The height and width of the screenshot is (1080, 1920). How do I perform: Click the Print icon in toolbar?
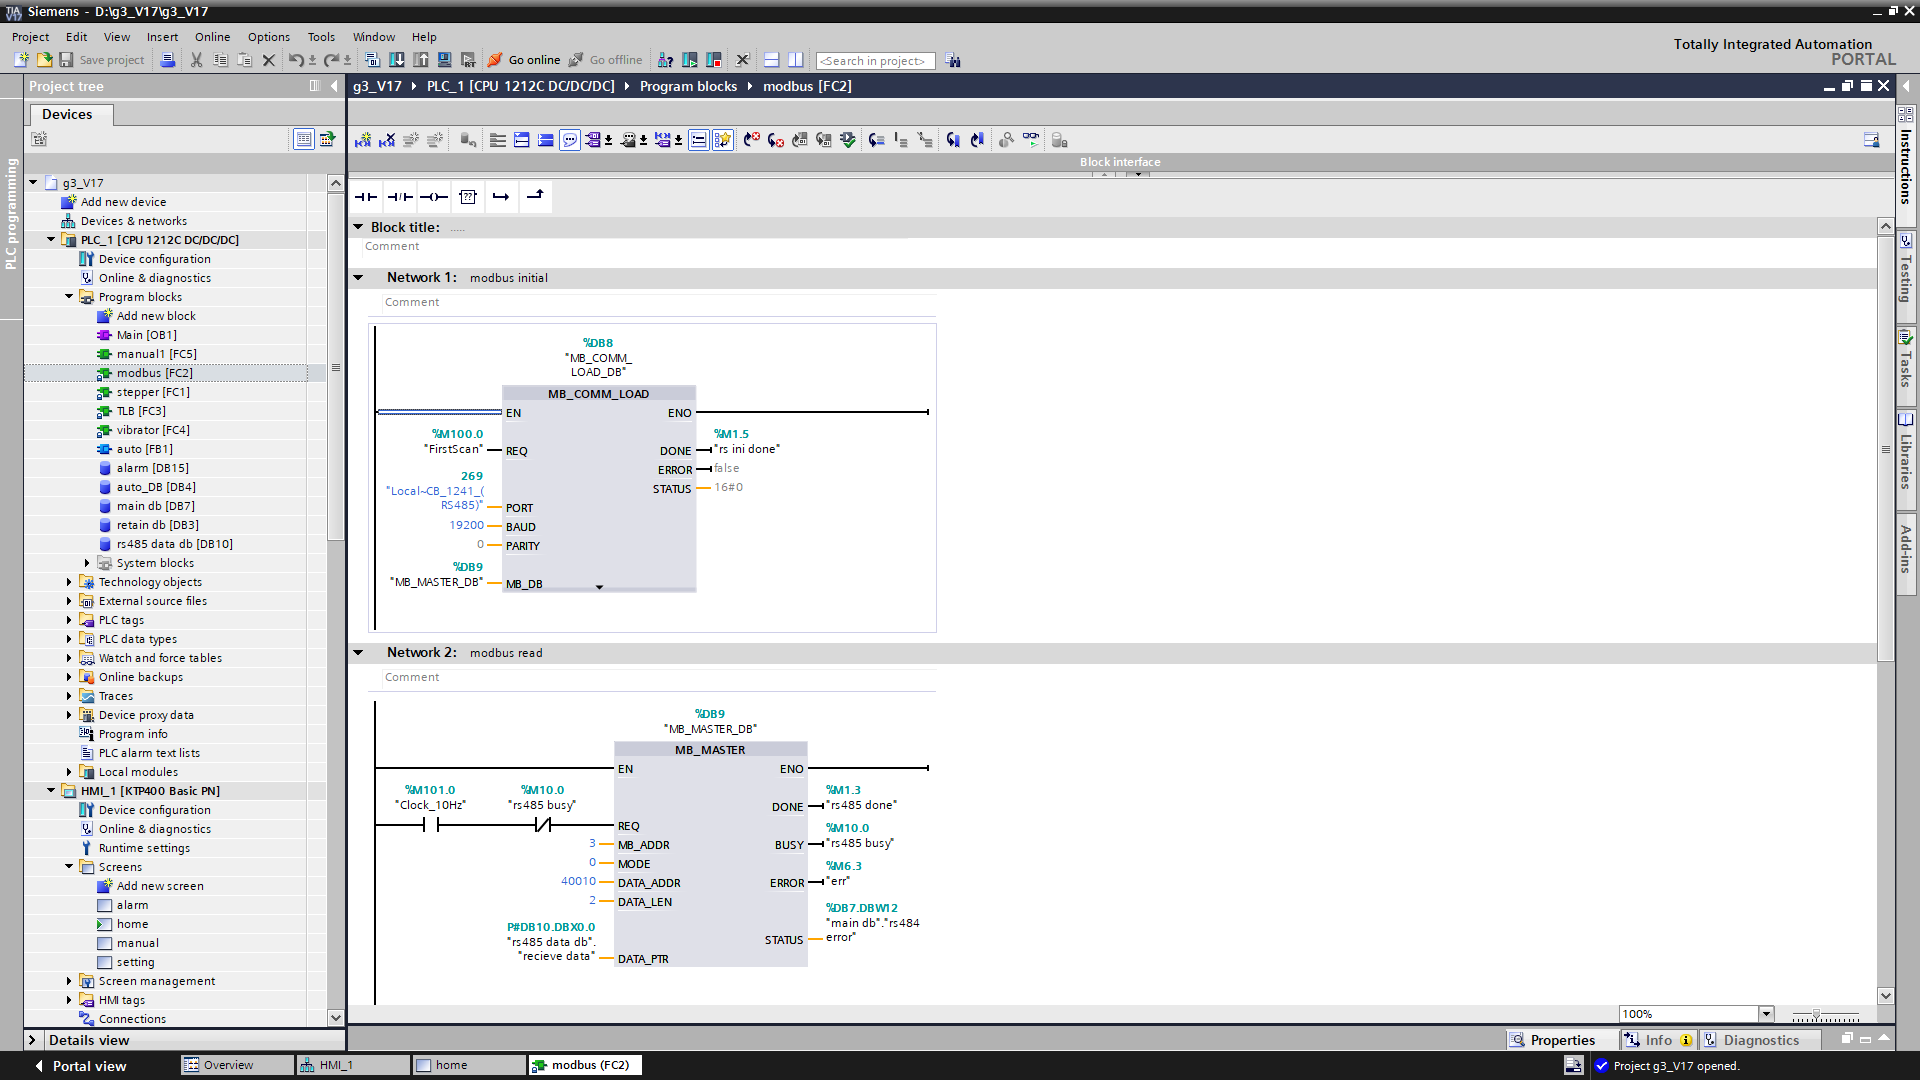168,60
